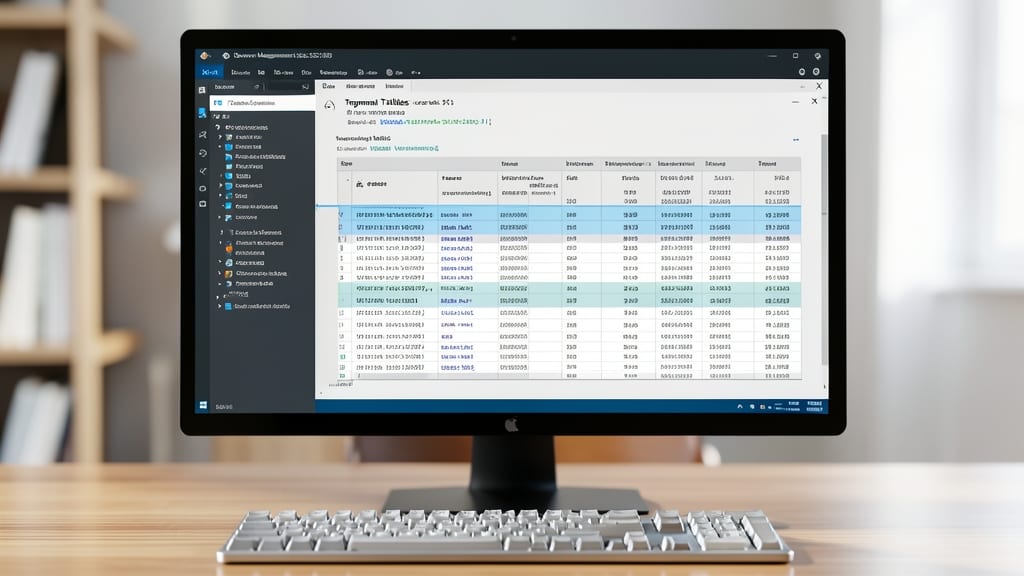Click the document icon in top toolbar
The width and height of the screenshot is (1024, 576).
click(360, 72)
